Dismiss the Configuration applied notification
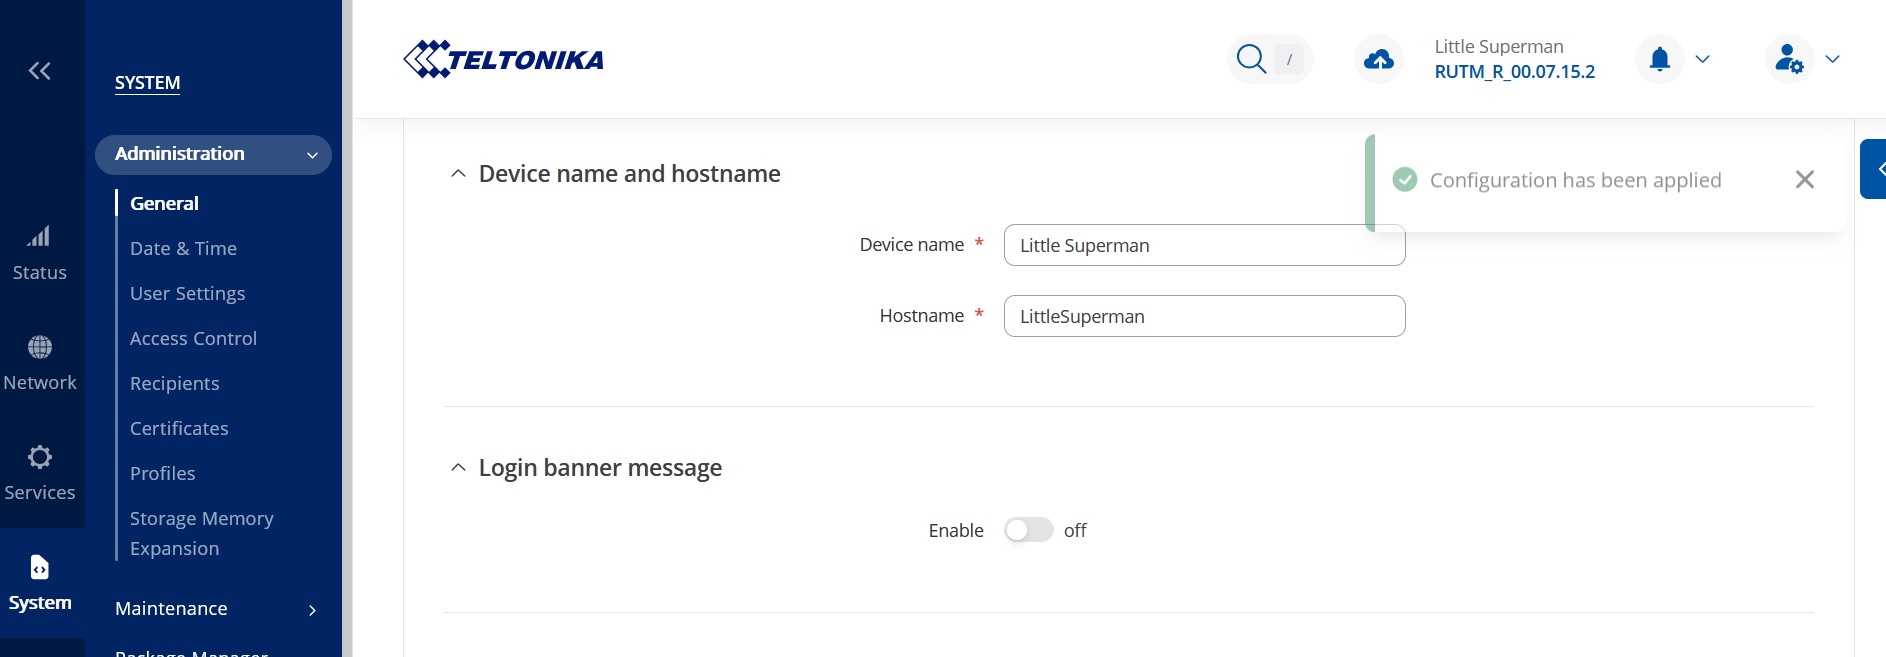The width and height of the screenshot is (1886, 657). [x=1804, y=180]
